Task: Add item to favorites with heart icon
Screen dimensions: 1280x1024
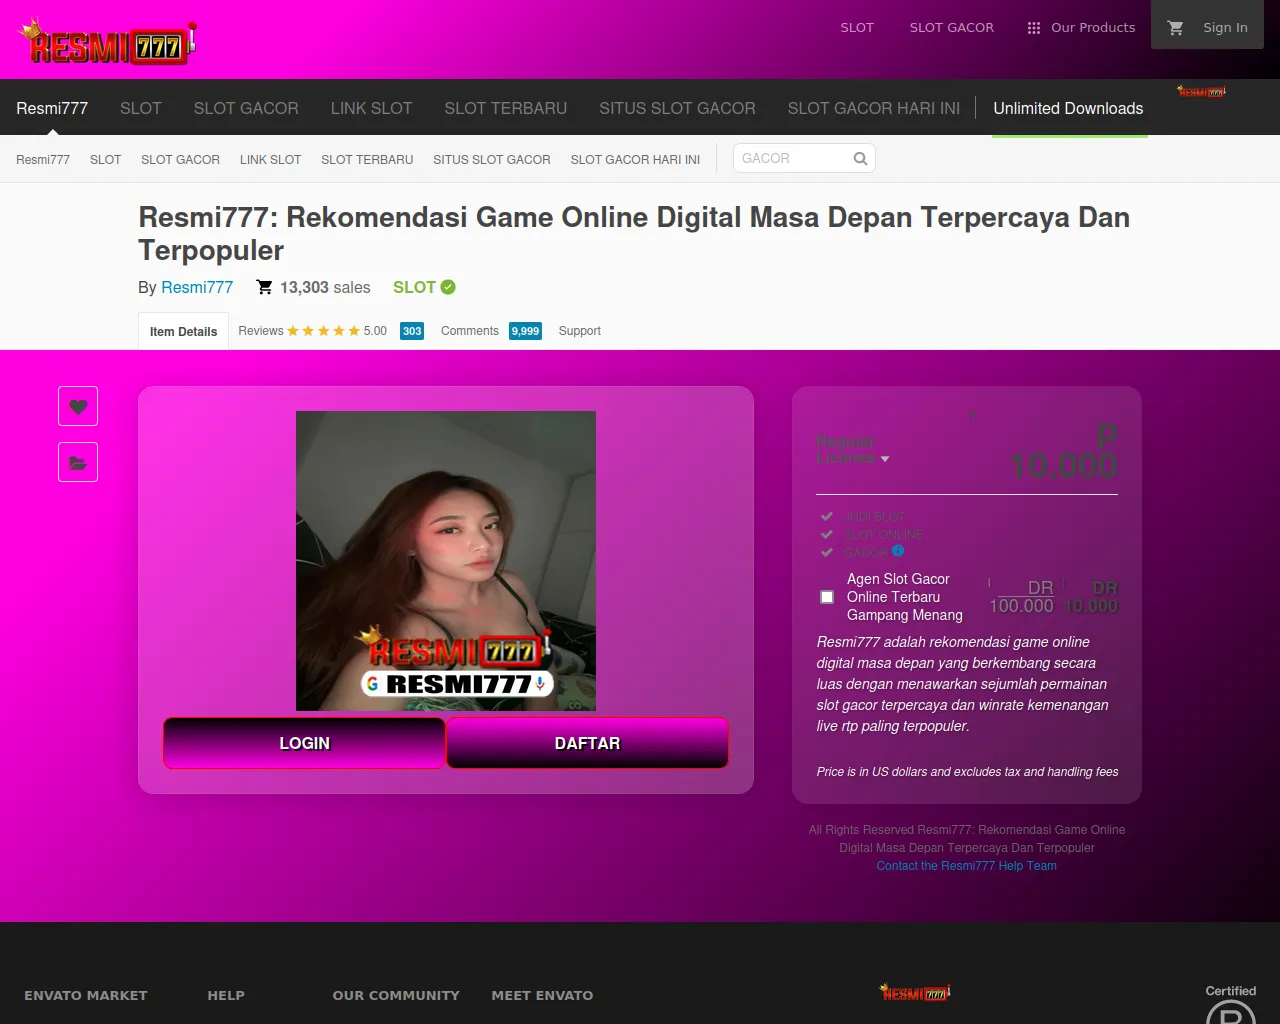Action: tap(78, 406)
